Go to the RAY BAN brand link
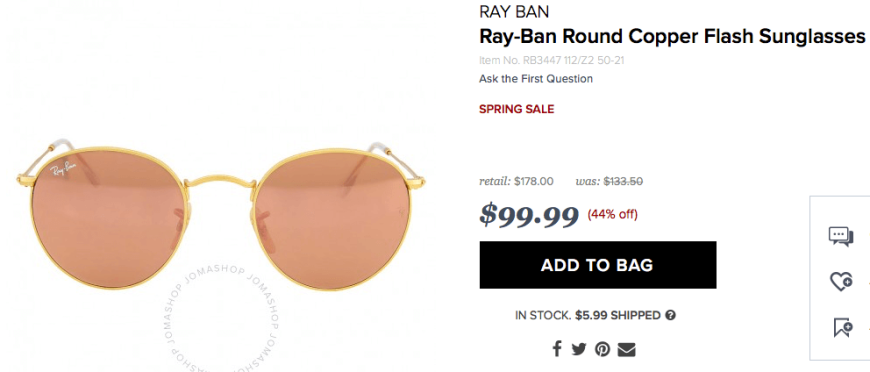This screenshot has width=870, height=372. pyautogui.click(x=514, y=12)
